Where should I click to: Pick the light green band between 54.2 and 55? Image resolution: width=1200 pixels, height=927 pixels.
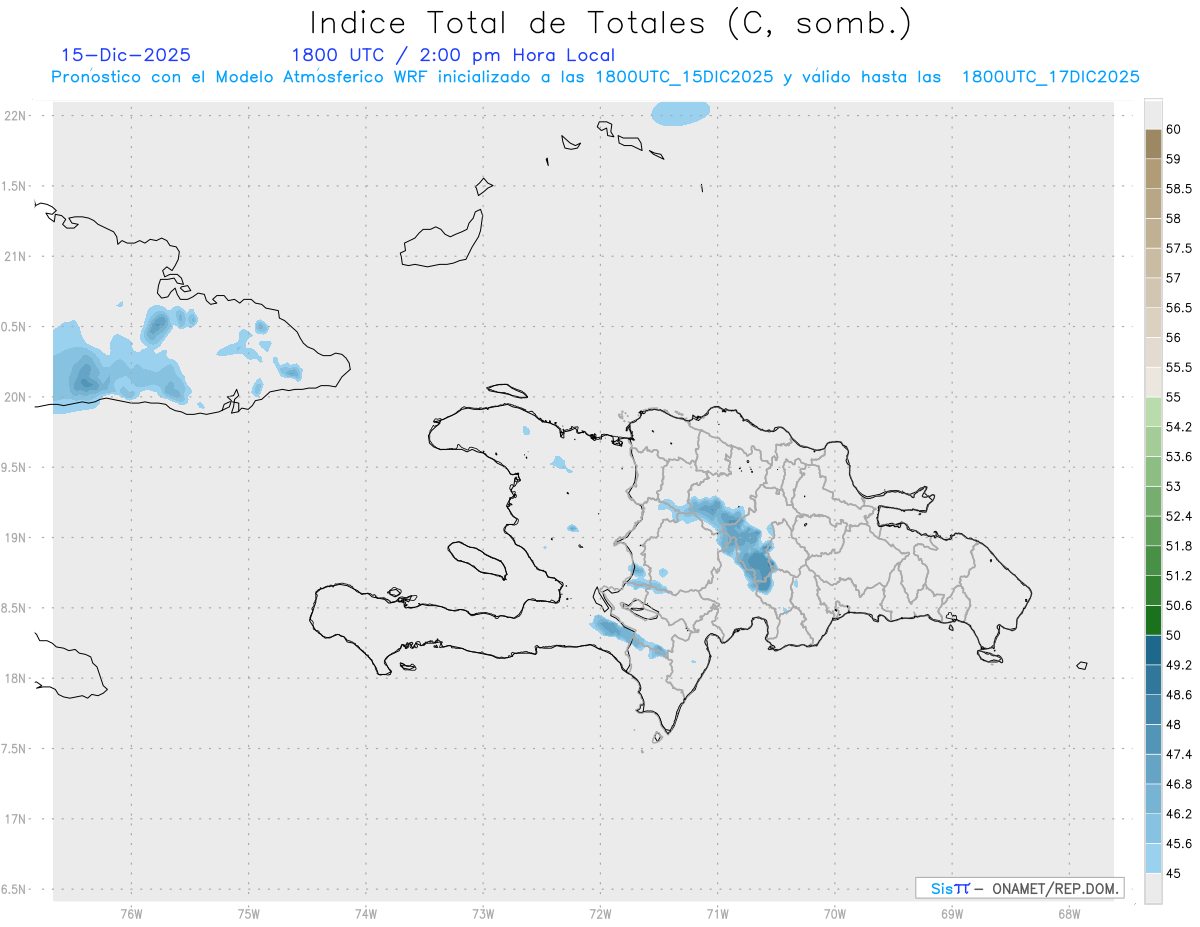[1153, 412]
